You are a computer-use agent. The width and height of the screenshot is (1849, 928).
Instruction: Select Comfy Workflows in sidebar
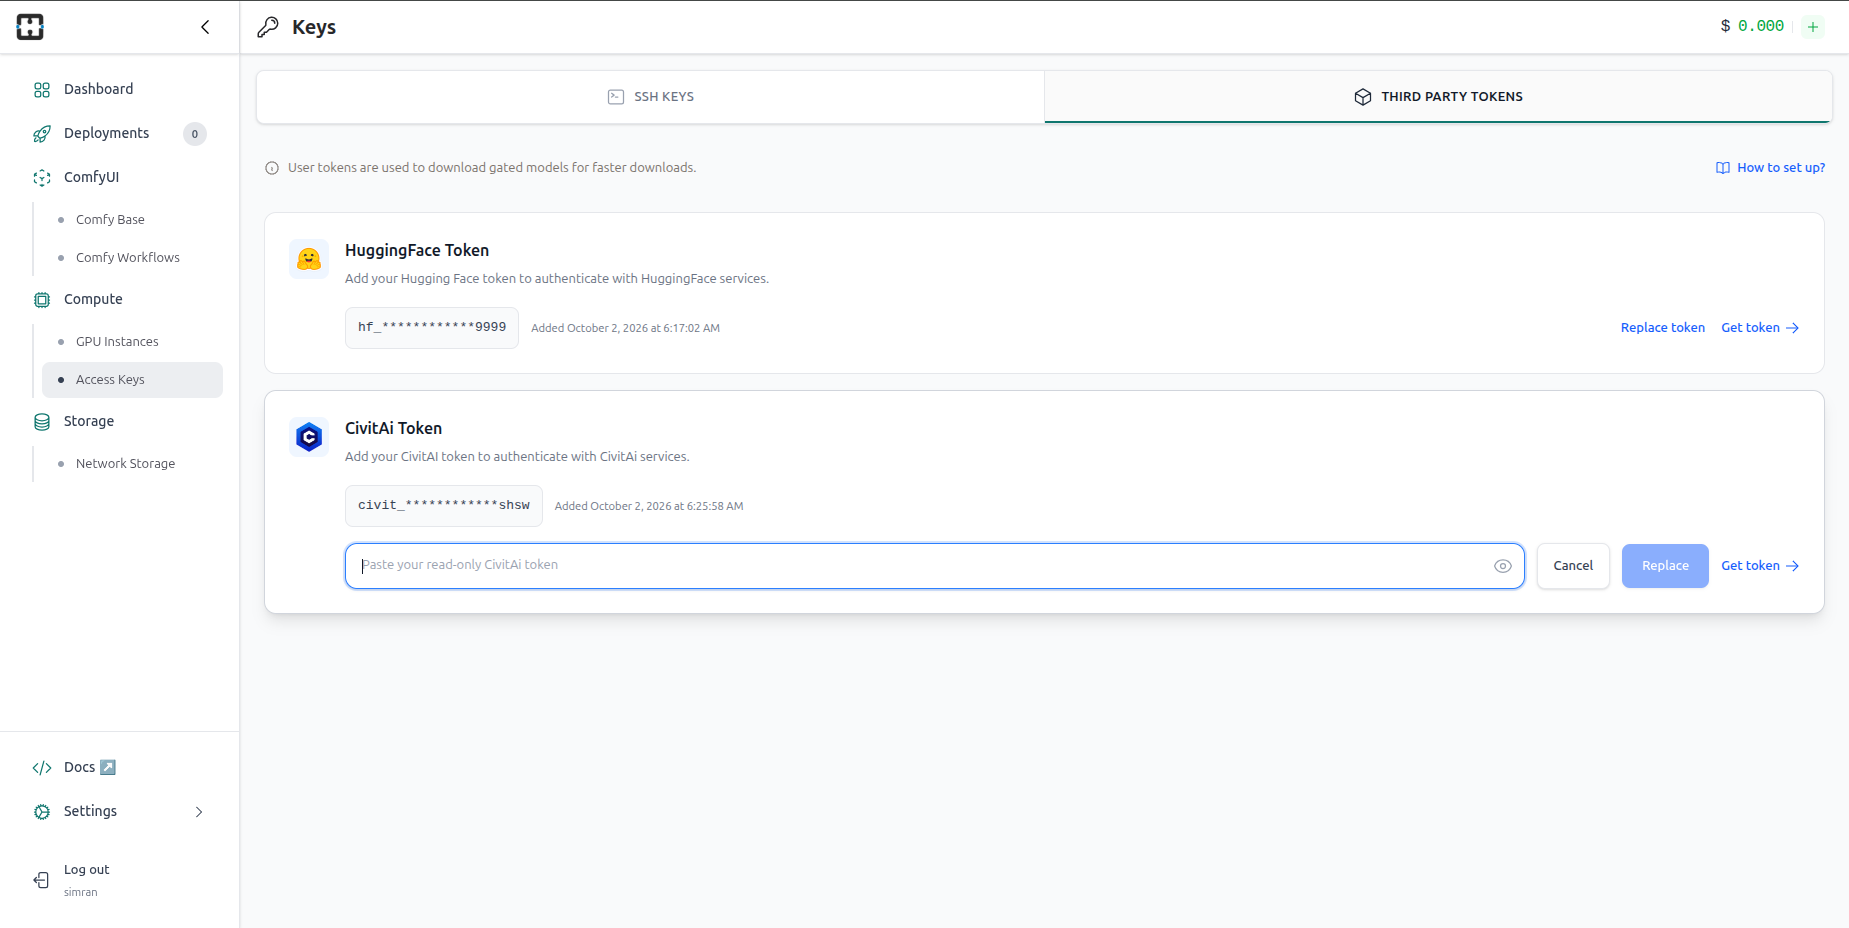point(128,257)
